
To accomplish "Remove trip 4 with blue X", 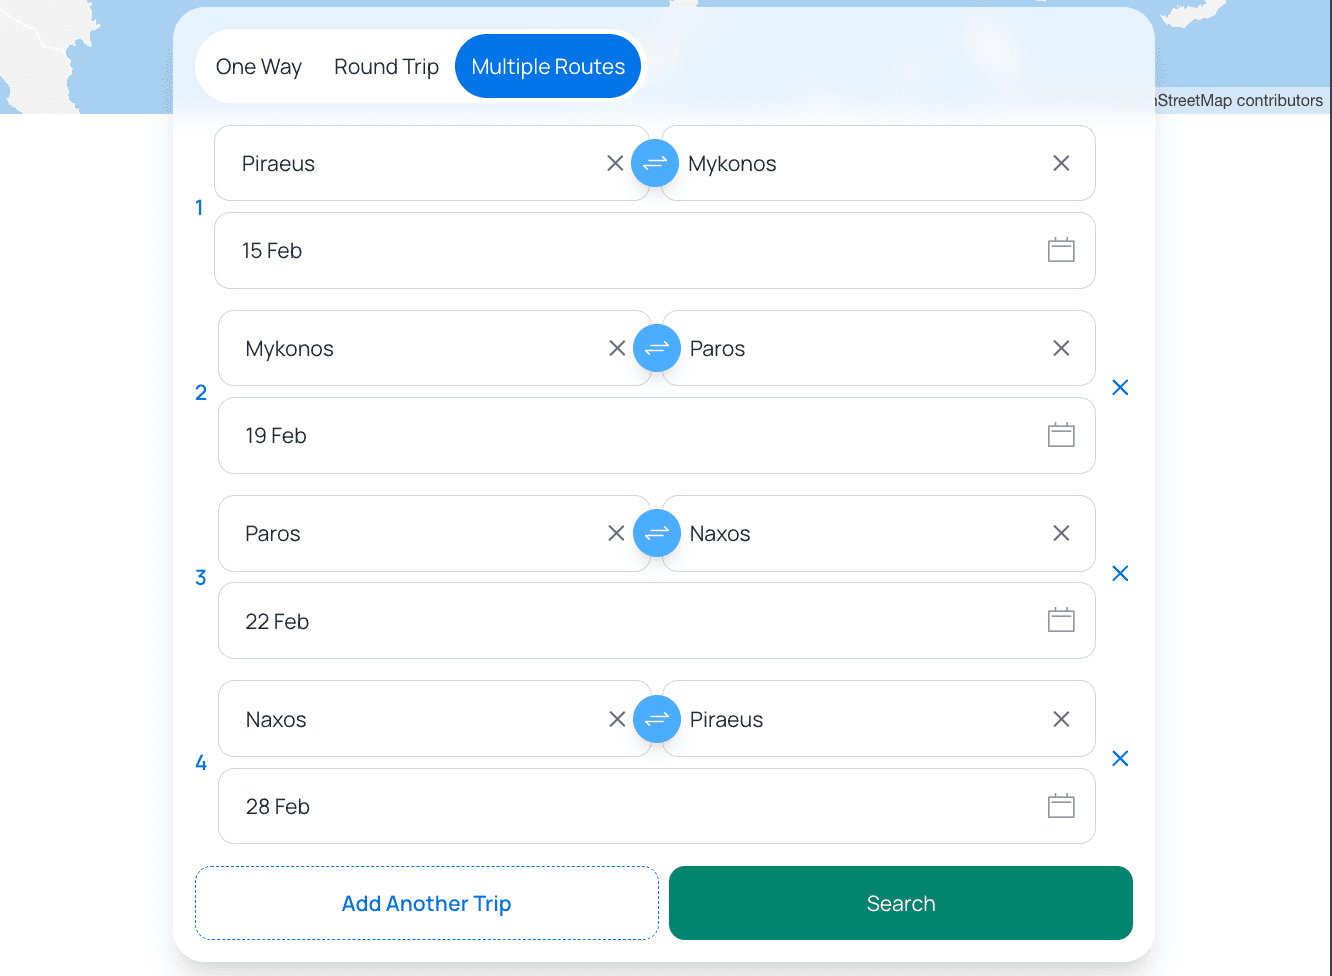I will pyautogui.click(x=1120, y=758).
